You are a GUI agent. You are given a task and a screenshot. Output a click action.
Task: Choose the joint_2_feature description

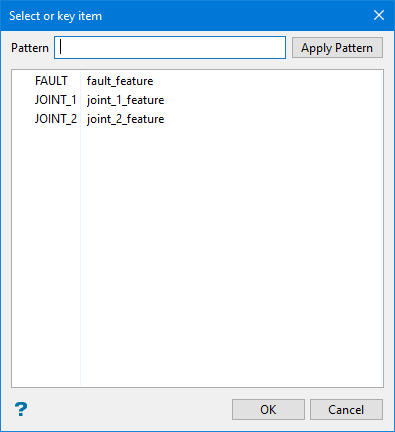[125, 119]
